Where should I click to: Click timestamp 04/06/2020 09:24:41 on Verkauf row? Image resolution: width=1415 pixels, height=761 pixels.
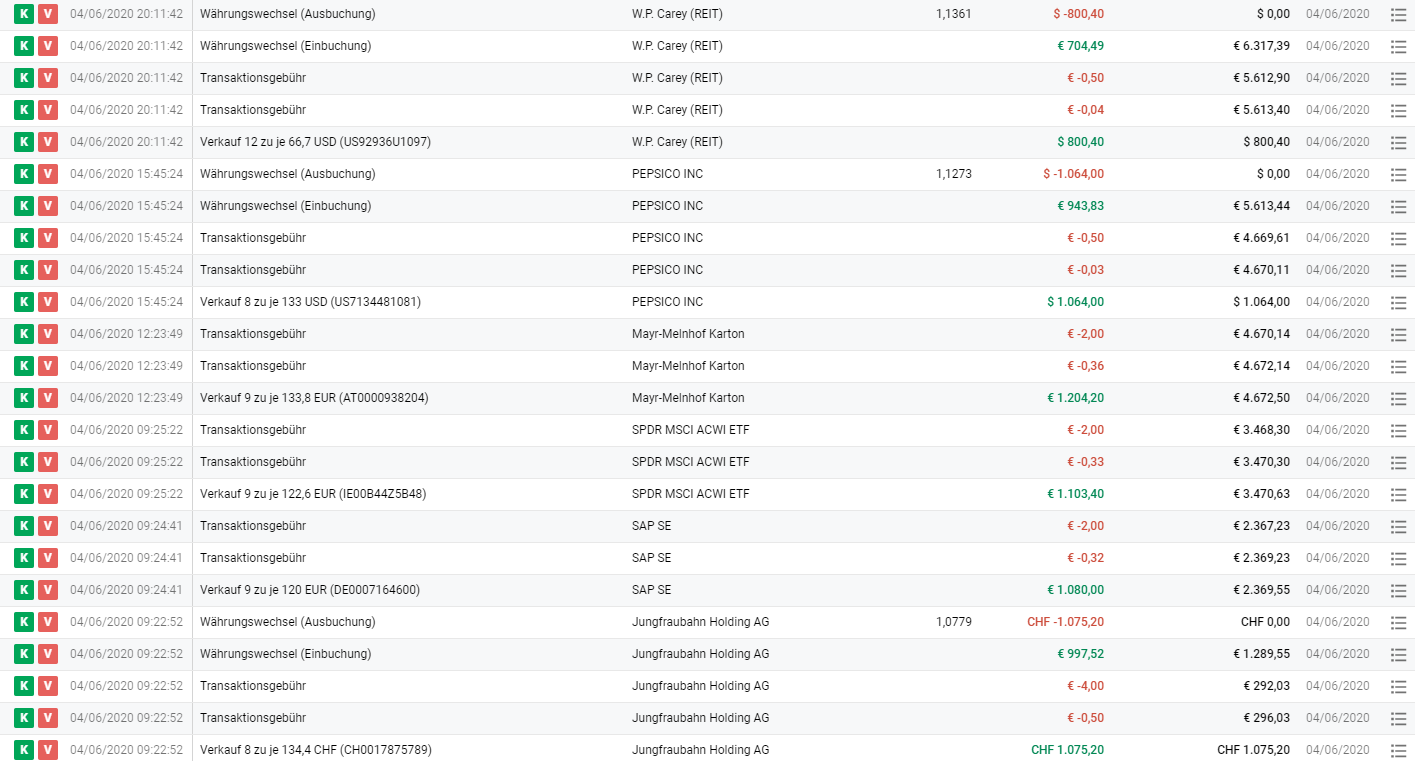tap(126, 590)
